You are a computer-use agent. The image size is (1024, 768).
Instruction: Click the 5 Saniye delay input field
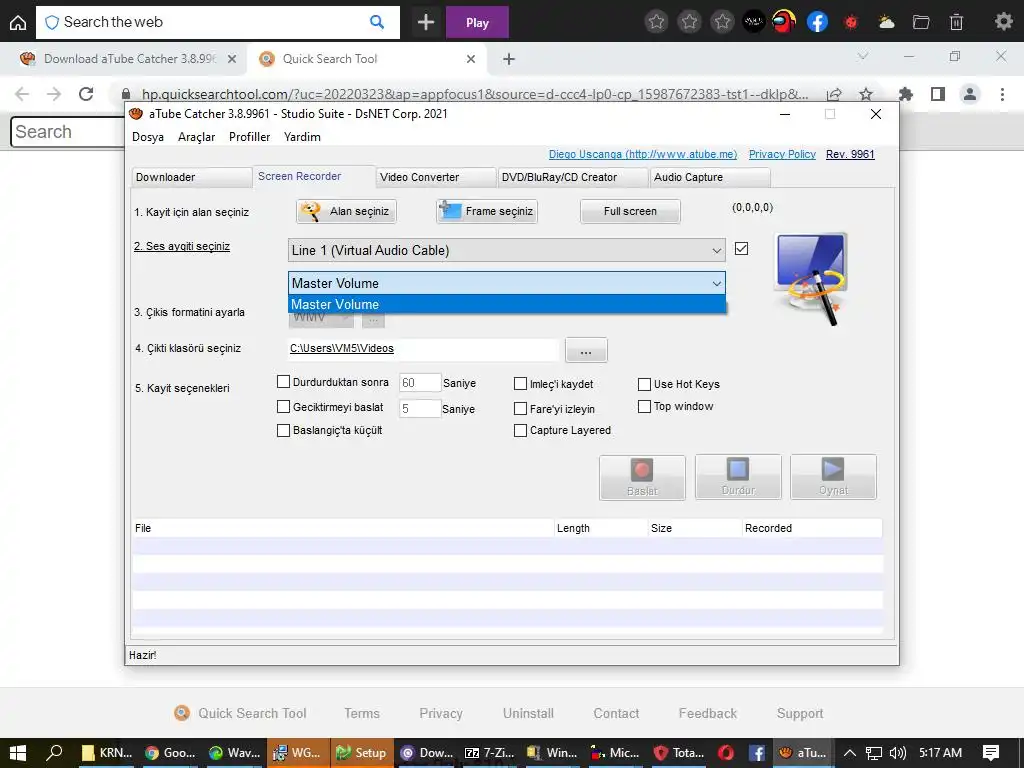tap(419, 409)
